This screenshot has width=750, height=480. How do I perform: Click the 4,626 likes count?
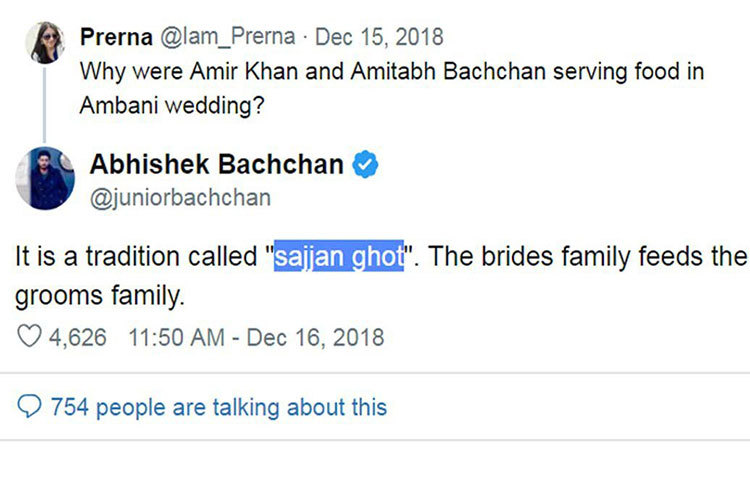coord(78,336)
